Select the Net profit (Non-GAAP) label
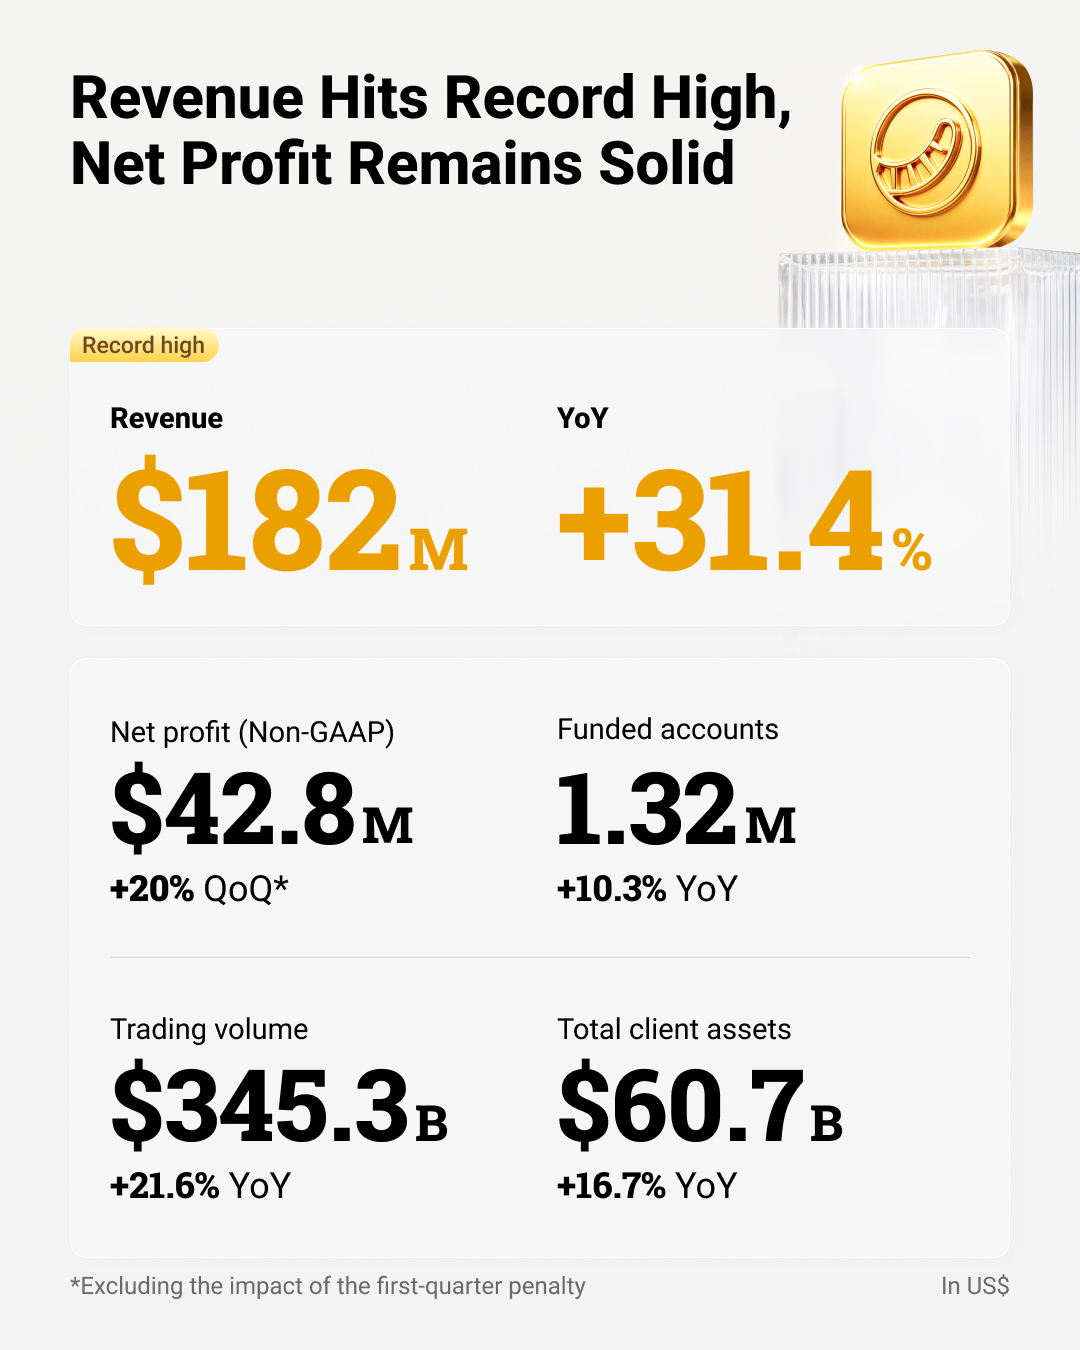The width and height of the screenshot is (1080, 1350). [x=252, y=732]
